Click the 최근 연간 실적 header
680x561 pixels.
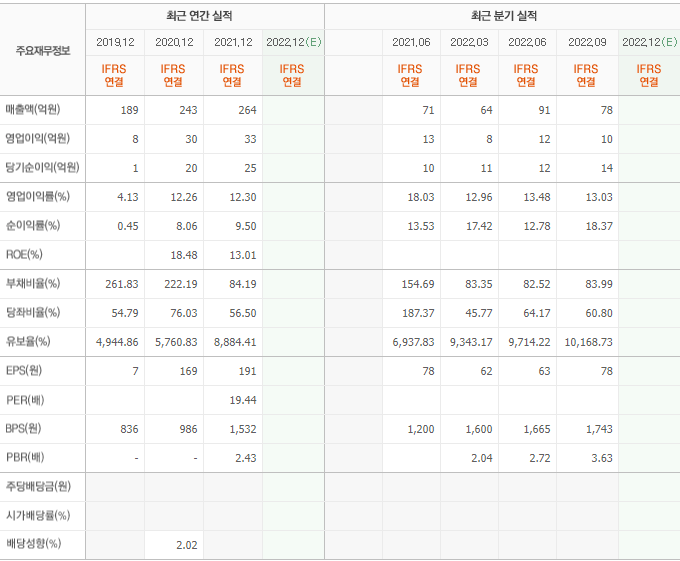199,16
